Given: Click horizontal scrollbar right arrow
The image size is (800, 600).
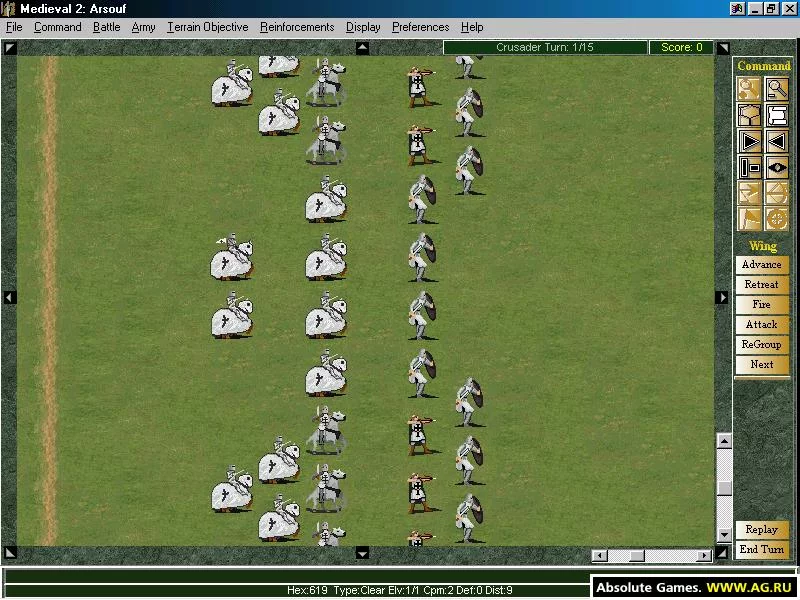Looking at the screenshot, I should (704, 555).
